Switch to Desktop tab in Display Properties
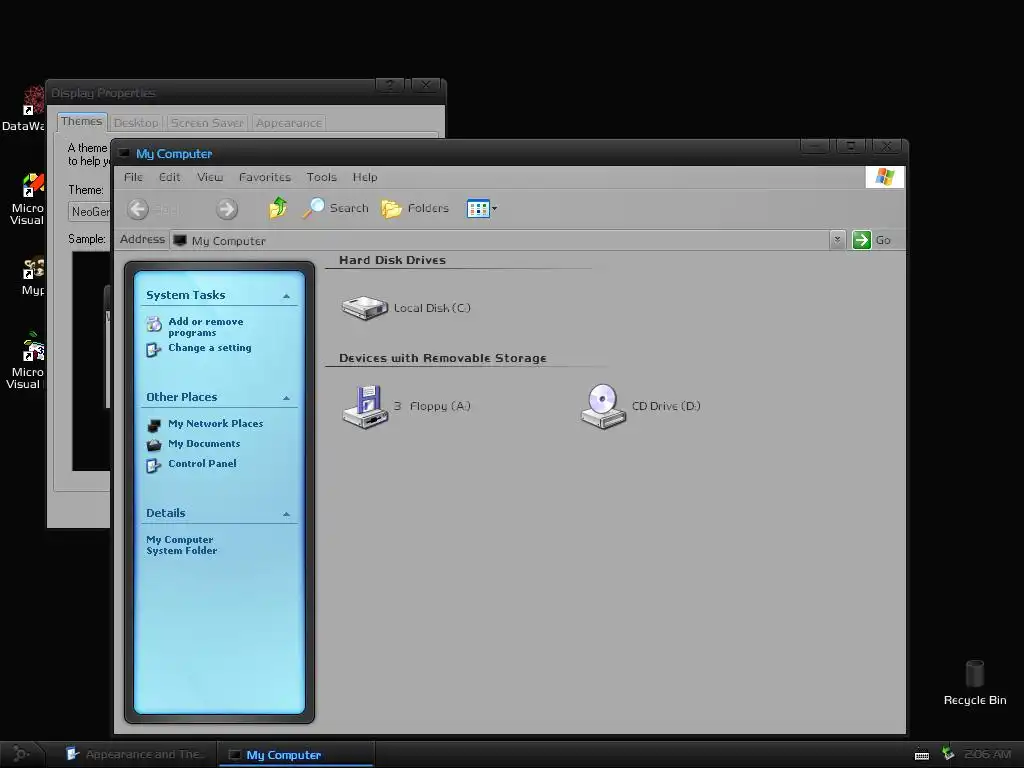 136,123
